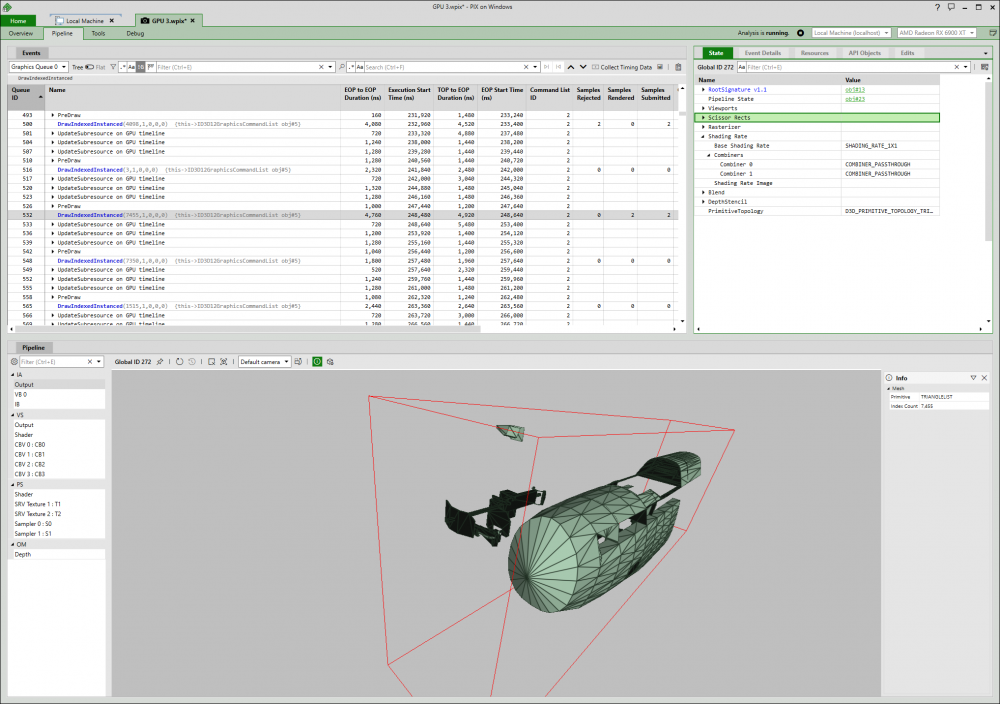Toggle the Tree/Flat view switch
The height and width of the screenshot is (704, 1000).
tap(89, 67)
